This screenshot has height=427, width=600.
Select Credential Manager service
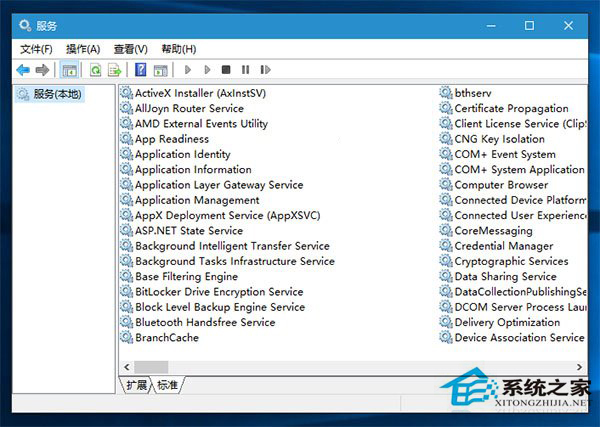pos(497,246)
